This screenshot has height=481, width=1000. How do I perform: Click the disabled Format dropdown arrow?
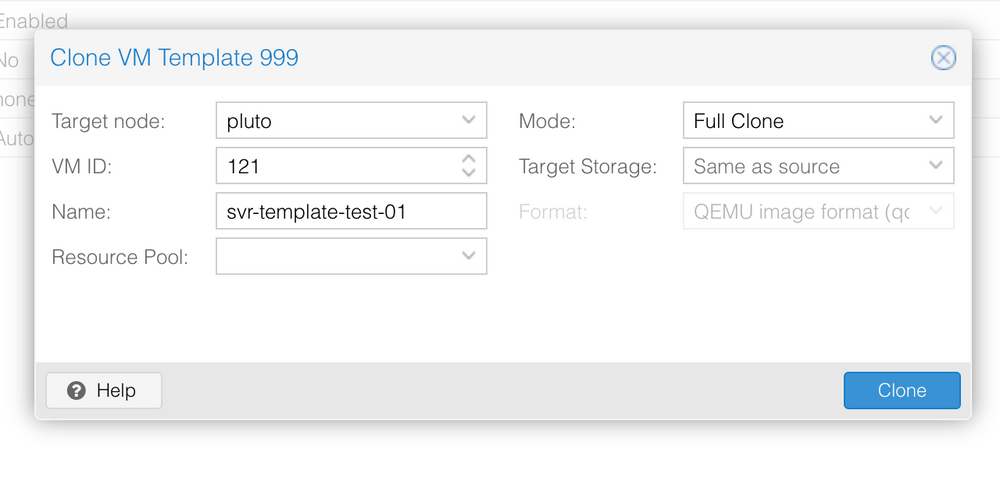click(935, 211)
